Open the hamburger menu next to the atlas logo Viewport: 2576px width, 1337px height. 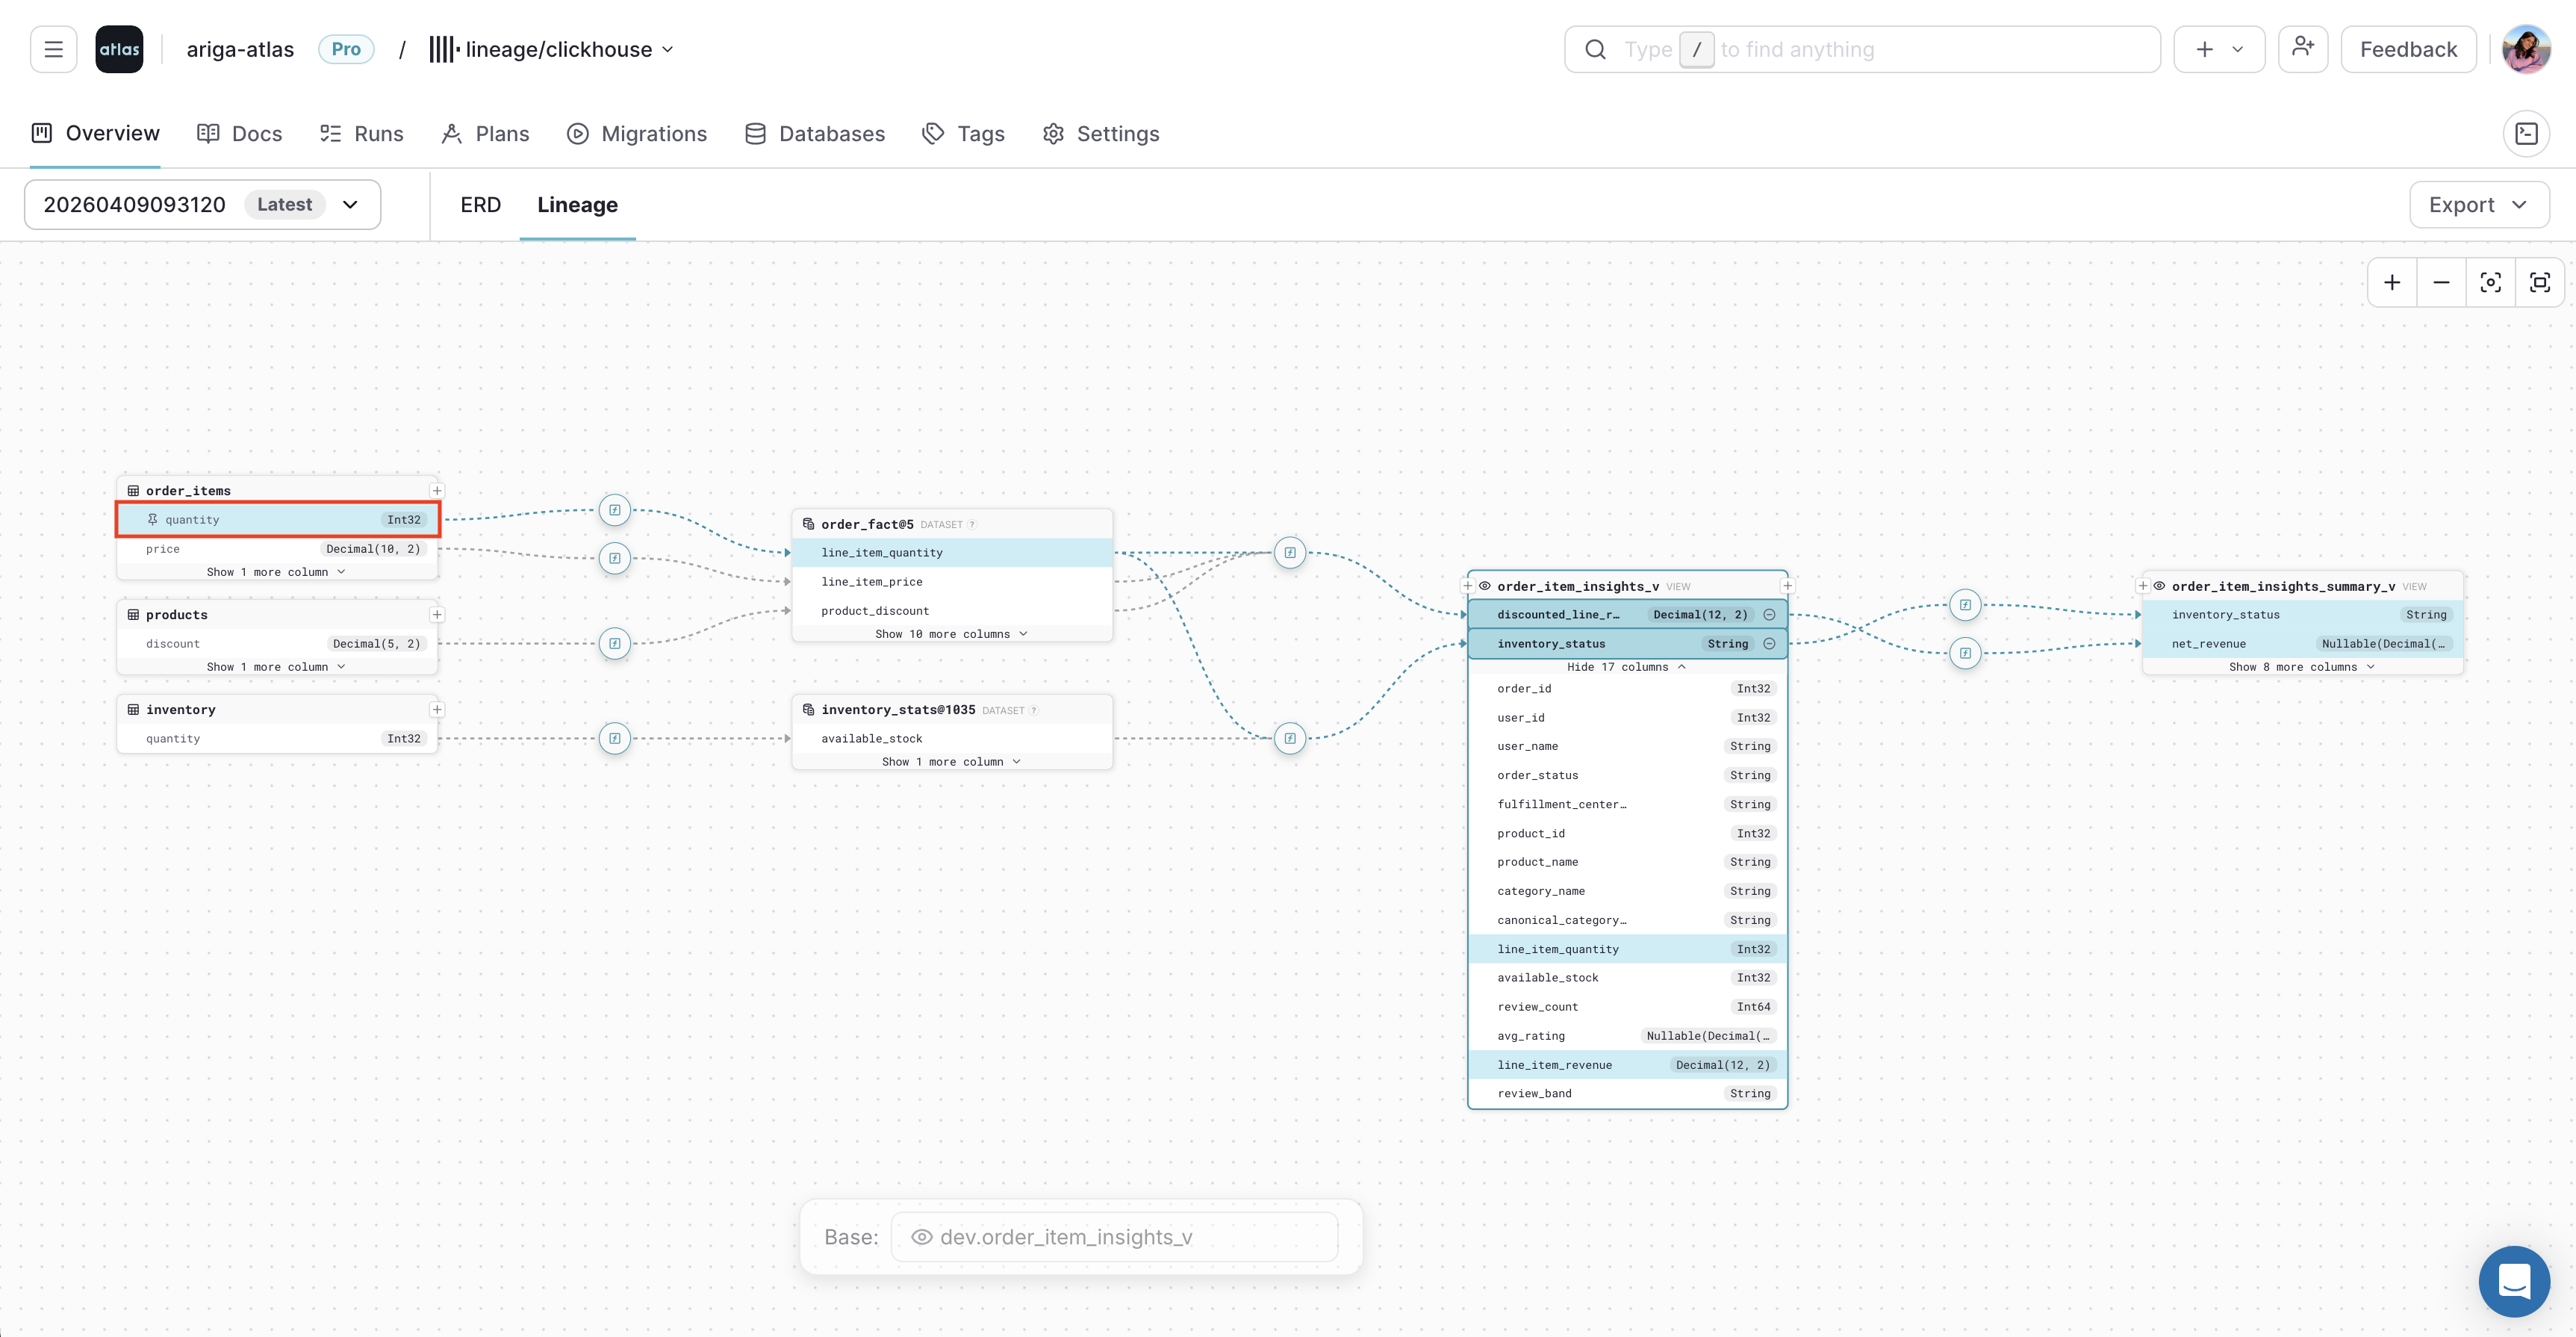pos(53,48)
